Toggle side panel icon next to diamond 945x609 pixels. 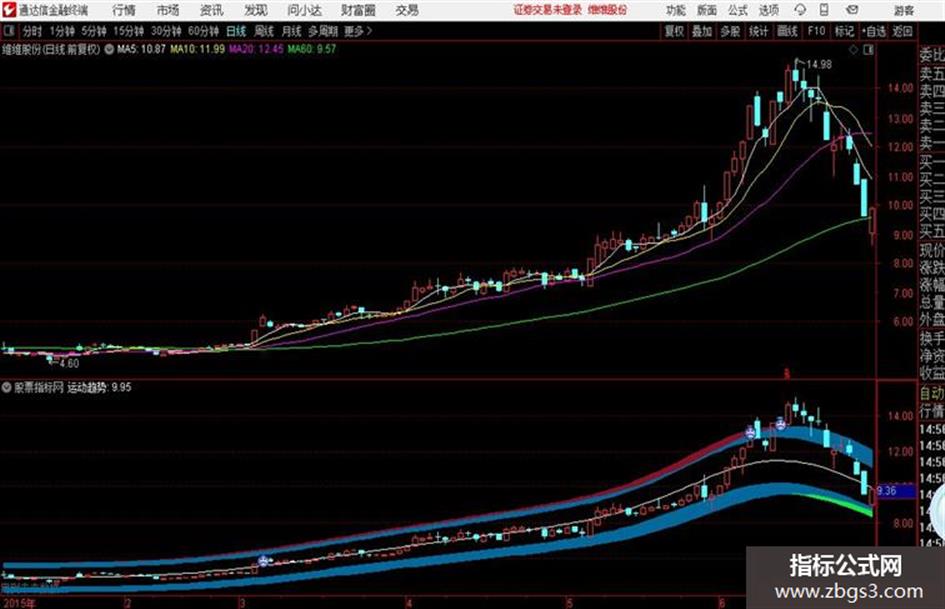pos(868,50)
